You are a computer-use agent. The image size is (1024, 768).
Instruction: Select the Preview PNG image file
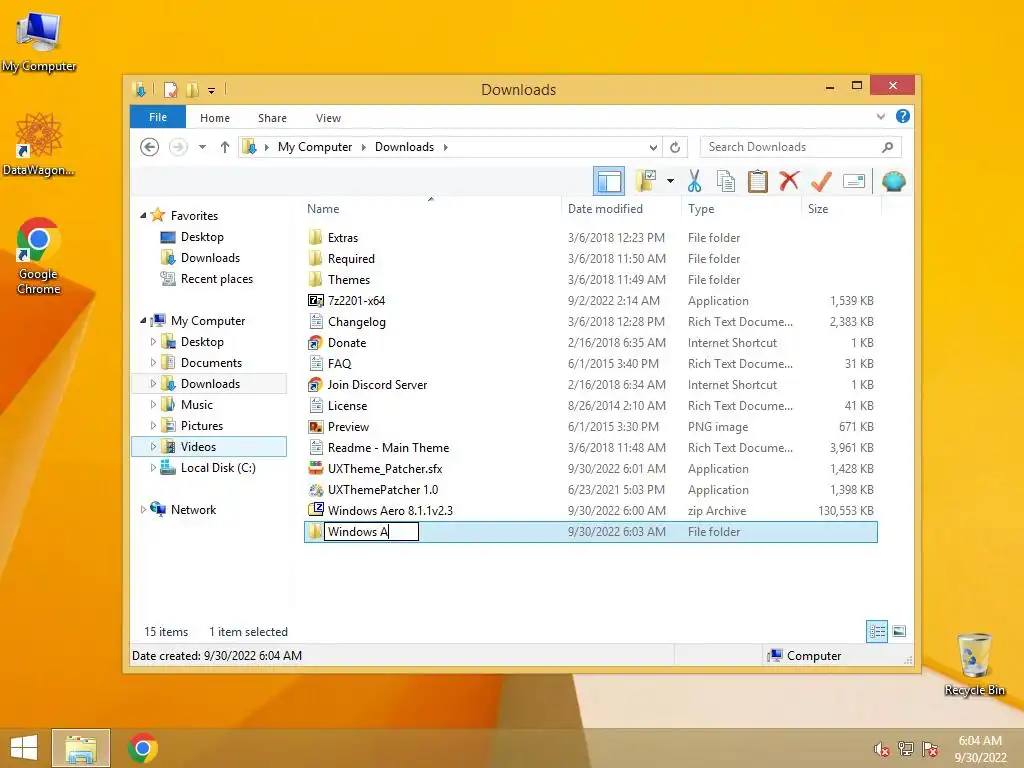tap(591, 426)
